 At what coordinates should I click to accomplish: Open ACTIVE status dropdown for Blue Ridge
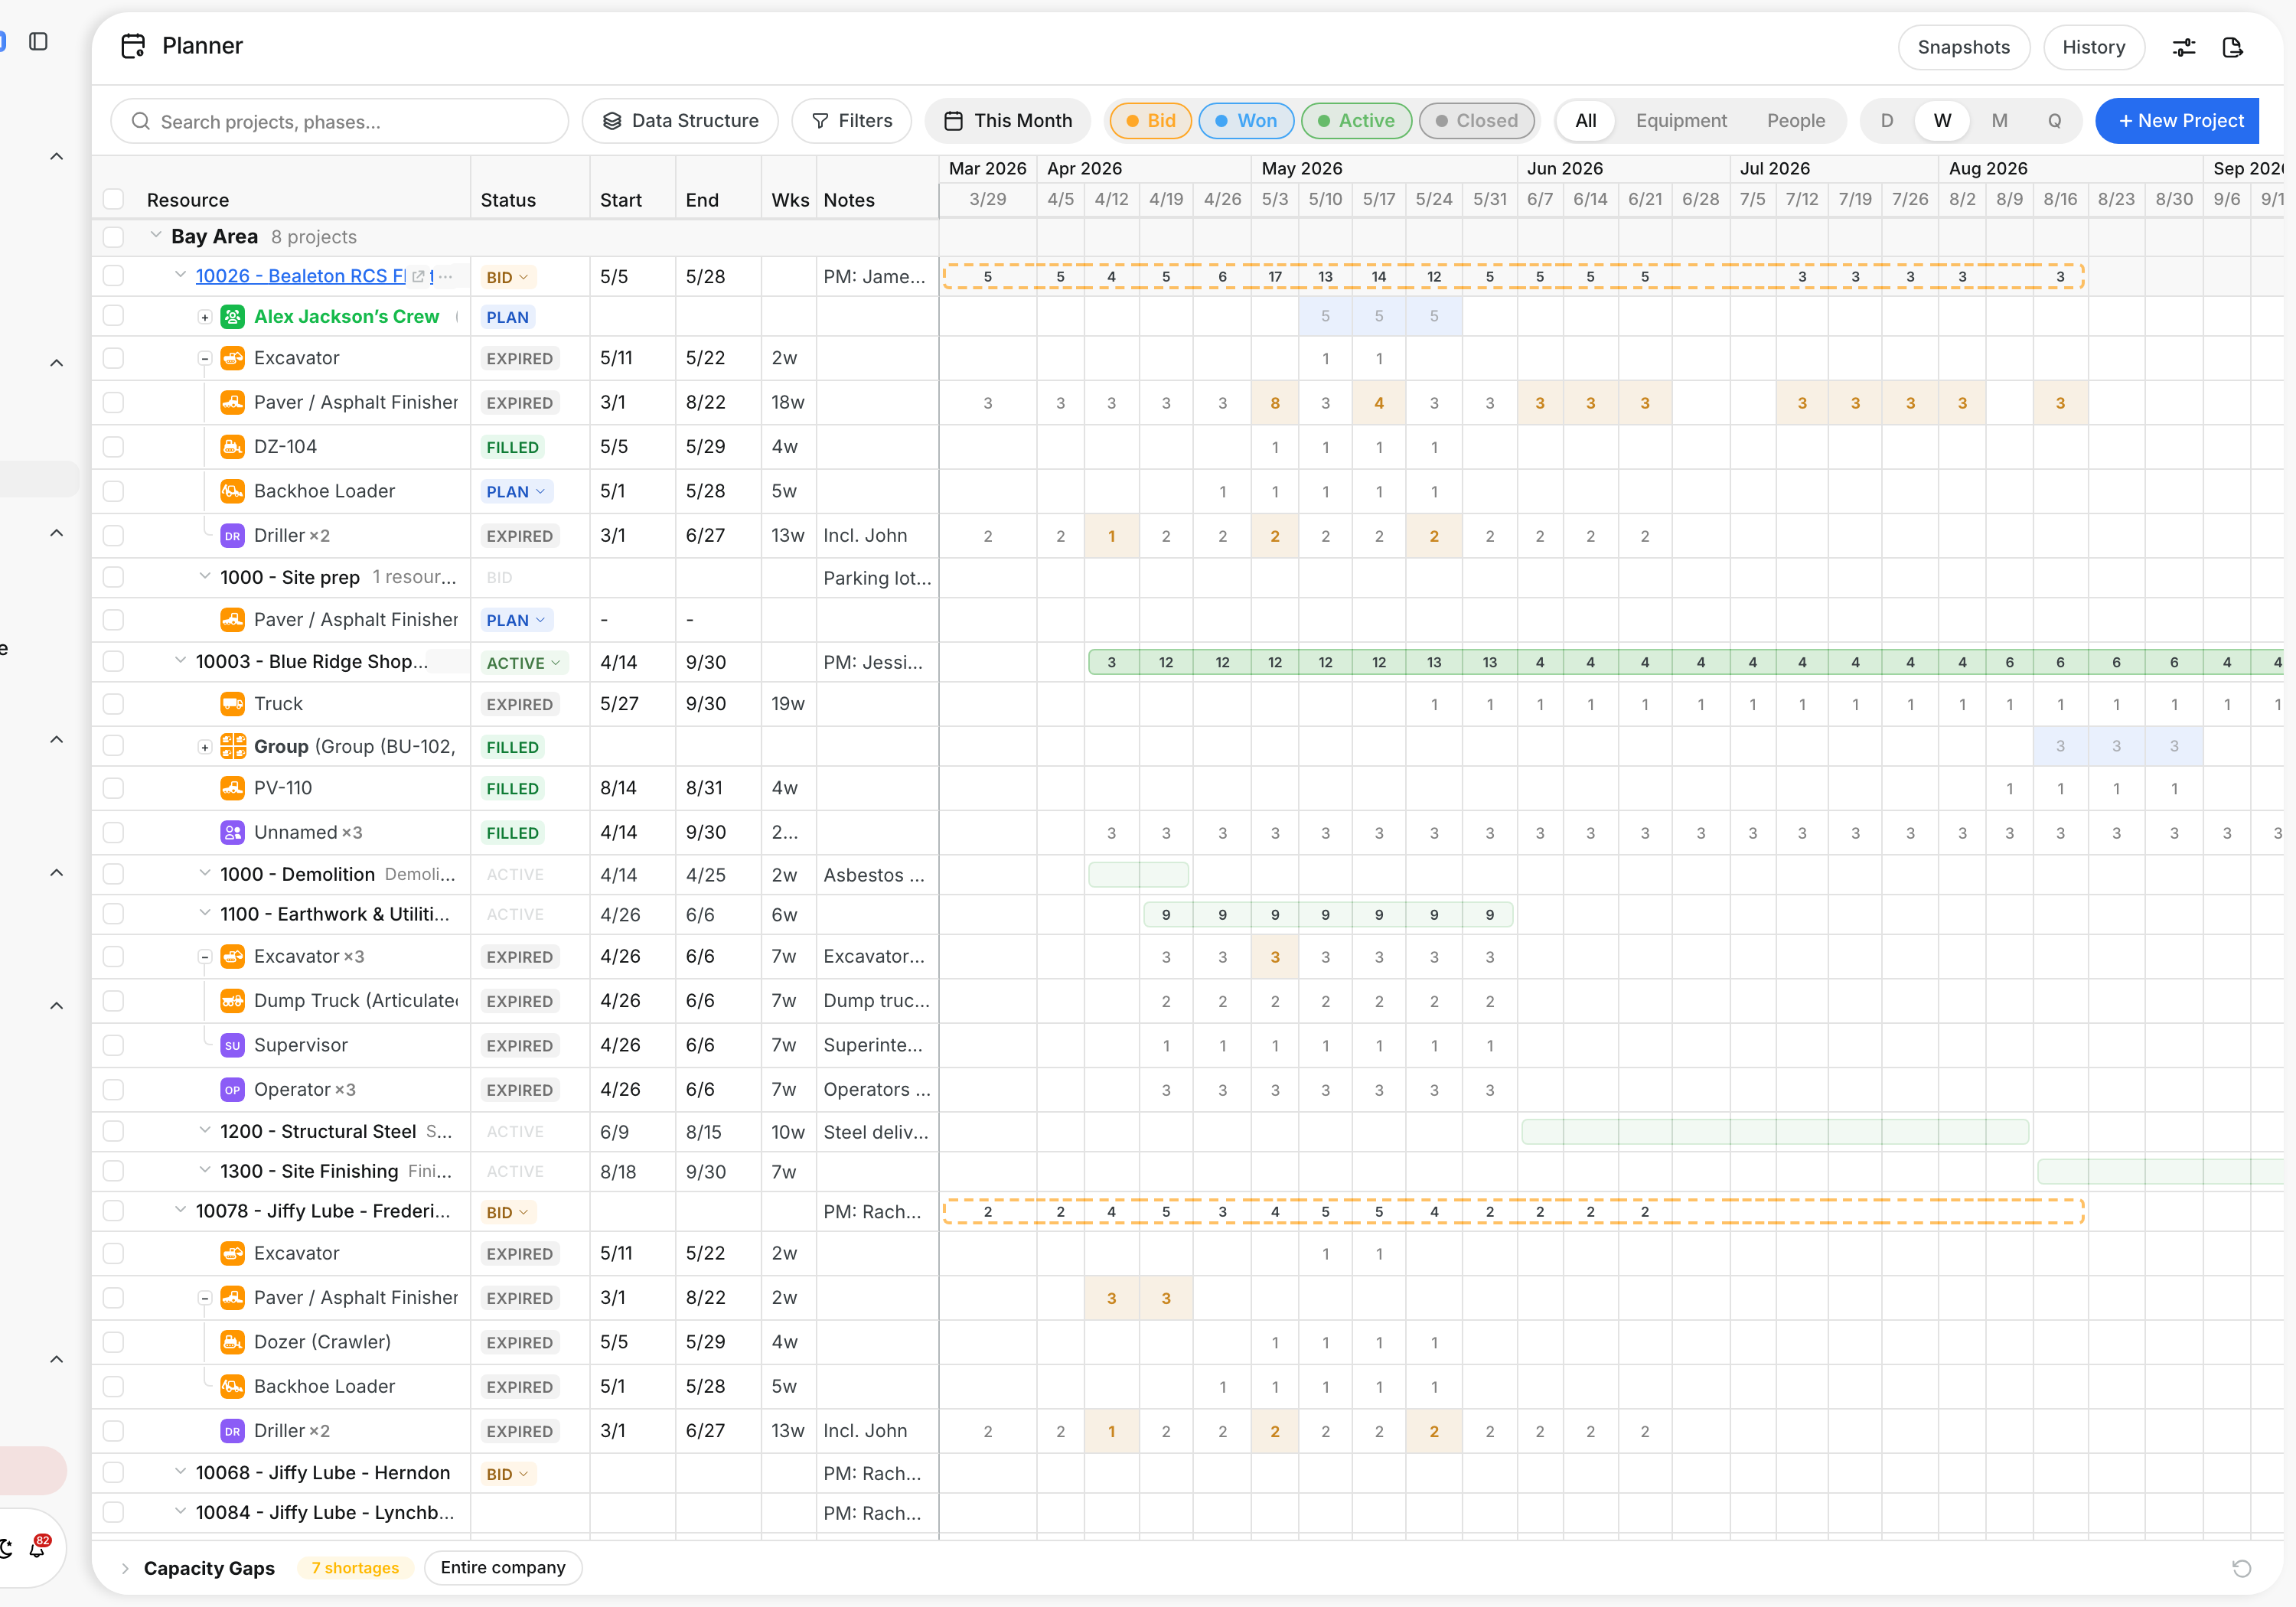click(525, 663)
